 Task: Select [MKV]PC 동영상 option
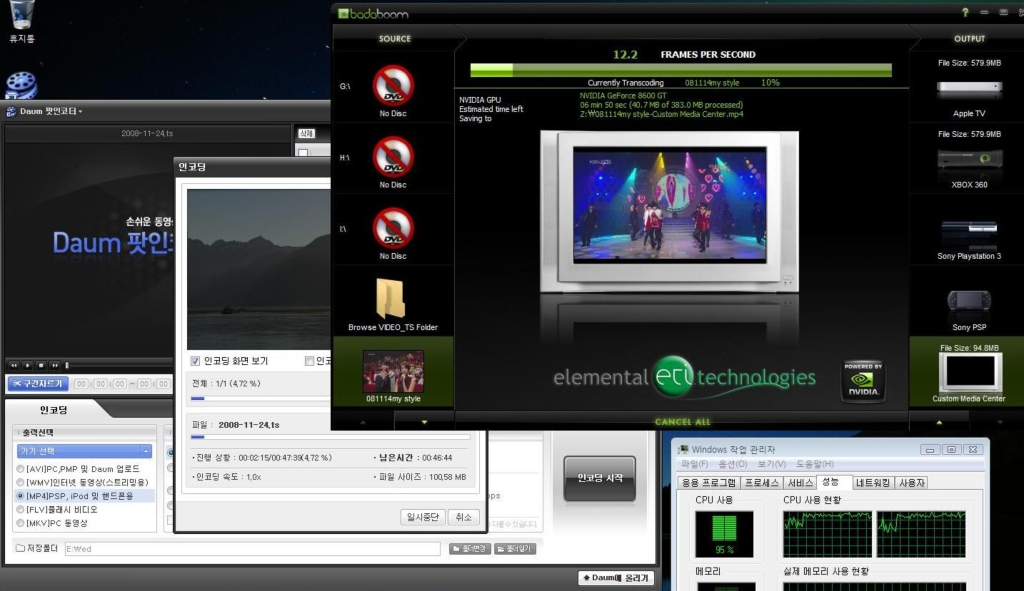tap(52, 523)
